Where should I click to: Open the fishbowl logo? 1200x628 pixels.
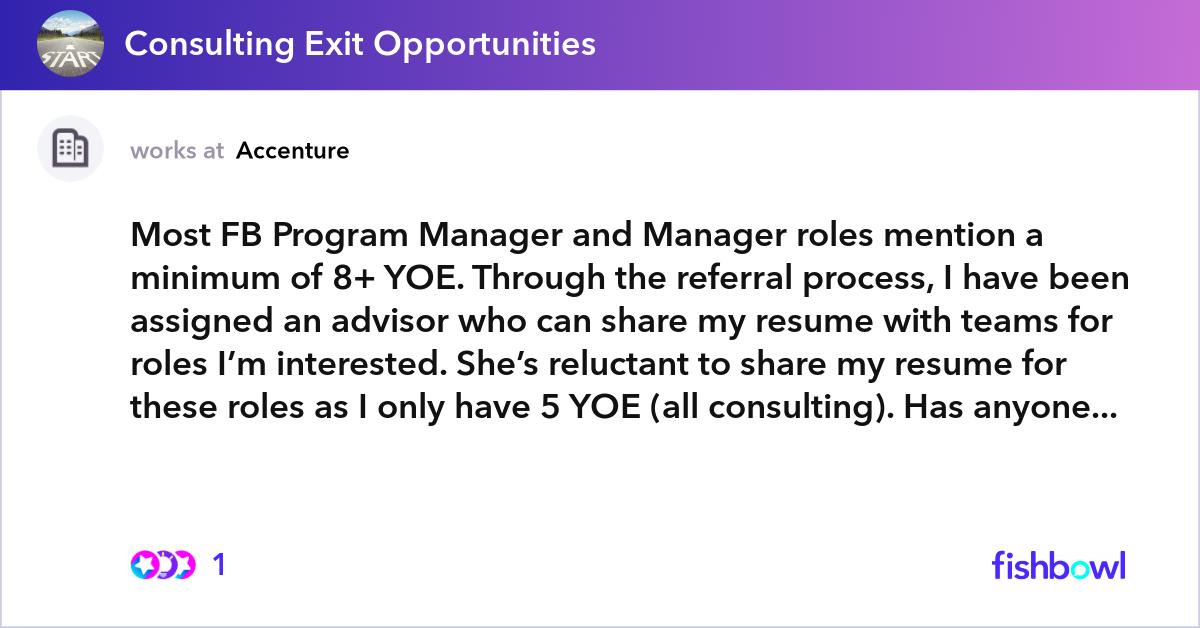point(1058,565)
